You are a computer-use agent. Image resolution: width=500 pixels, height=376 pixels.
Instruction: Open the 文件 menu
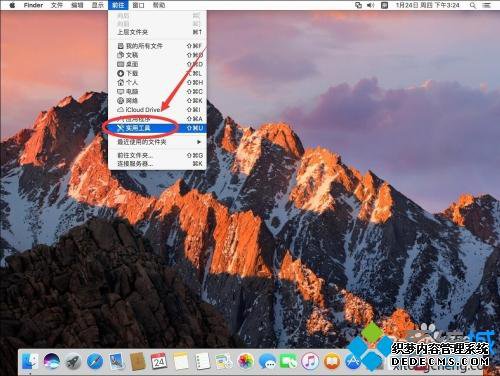pyautogui.click(x=57, y=5)
